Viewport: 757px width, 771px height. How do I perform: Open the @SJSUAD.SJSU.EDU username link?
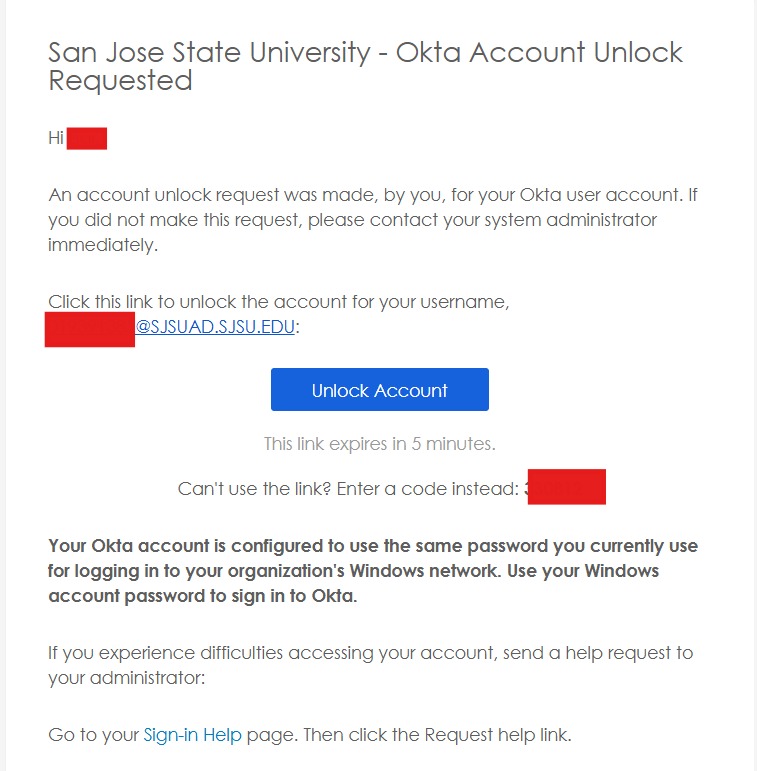click(x=215, y=327)
